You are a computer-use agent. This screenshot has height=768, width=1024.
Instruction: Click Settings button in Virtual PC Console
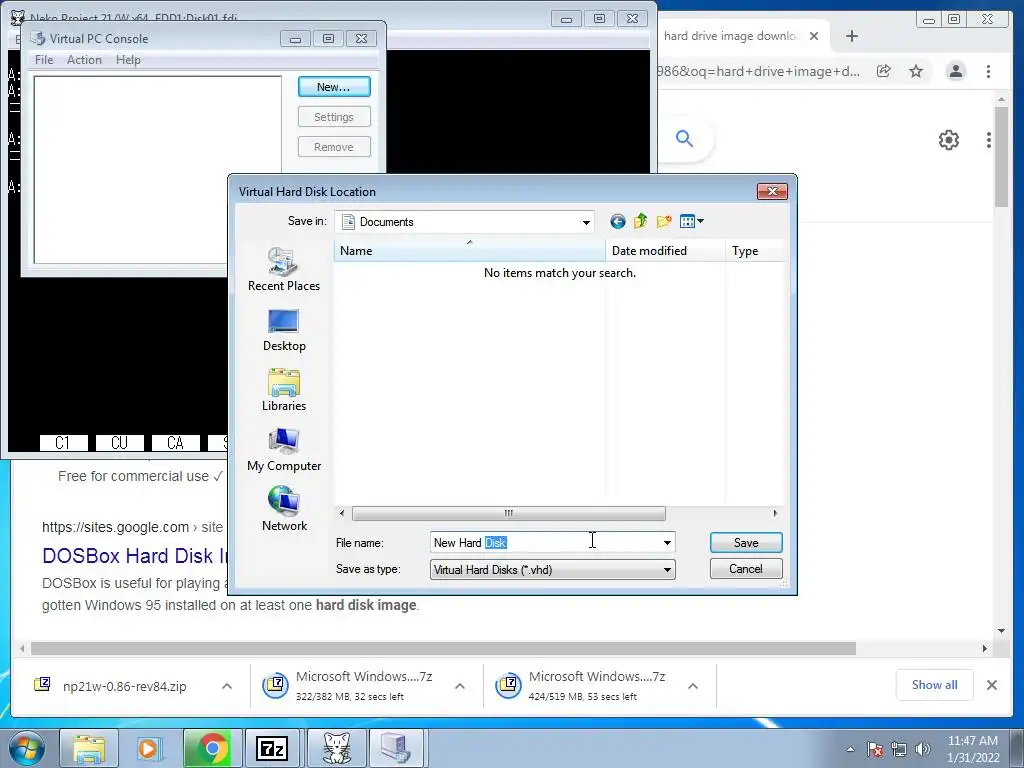tap(334, 117)
